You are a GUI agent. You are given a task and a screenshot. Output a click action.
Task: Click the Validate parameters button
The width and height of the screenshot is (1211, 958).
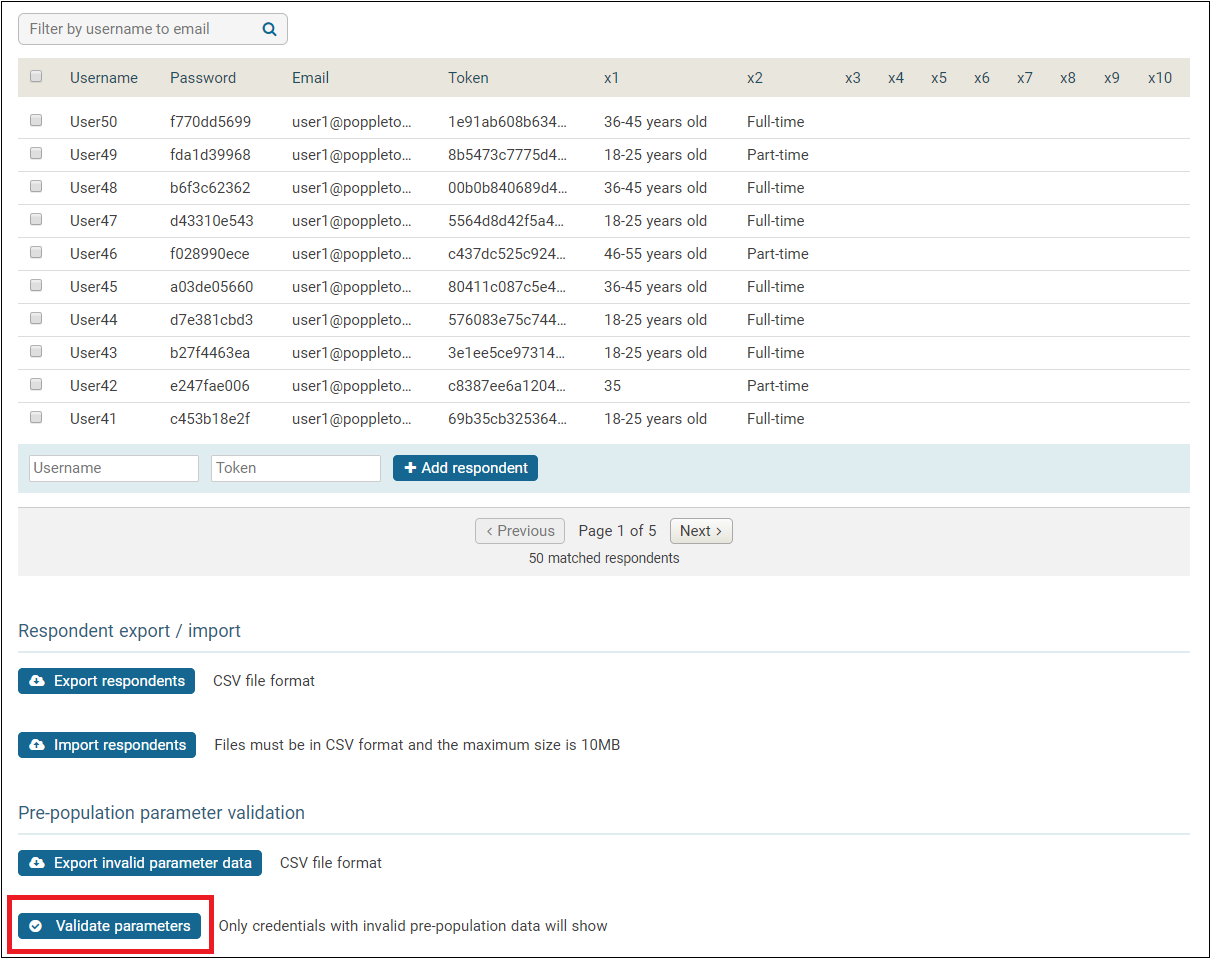109,926
